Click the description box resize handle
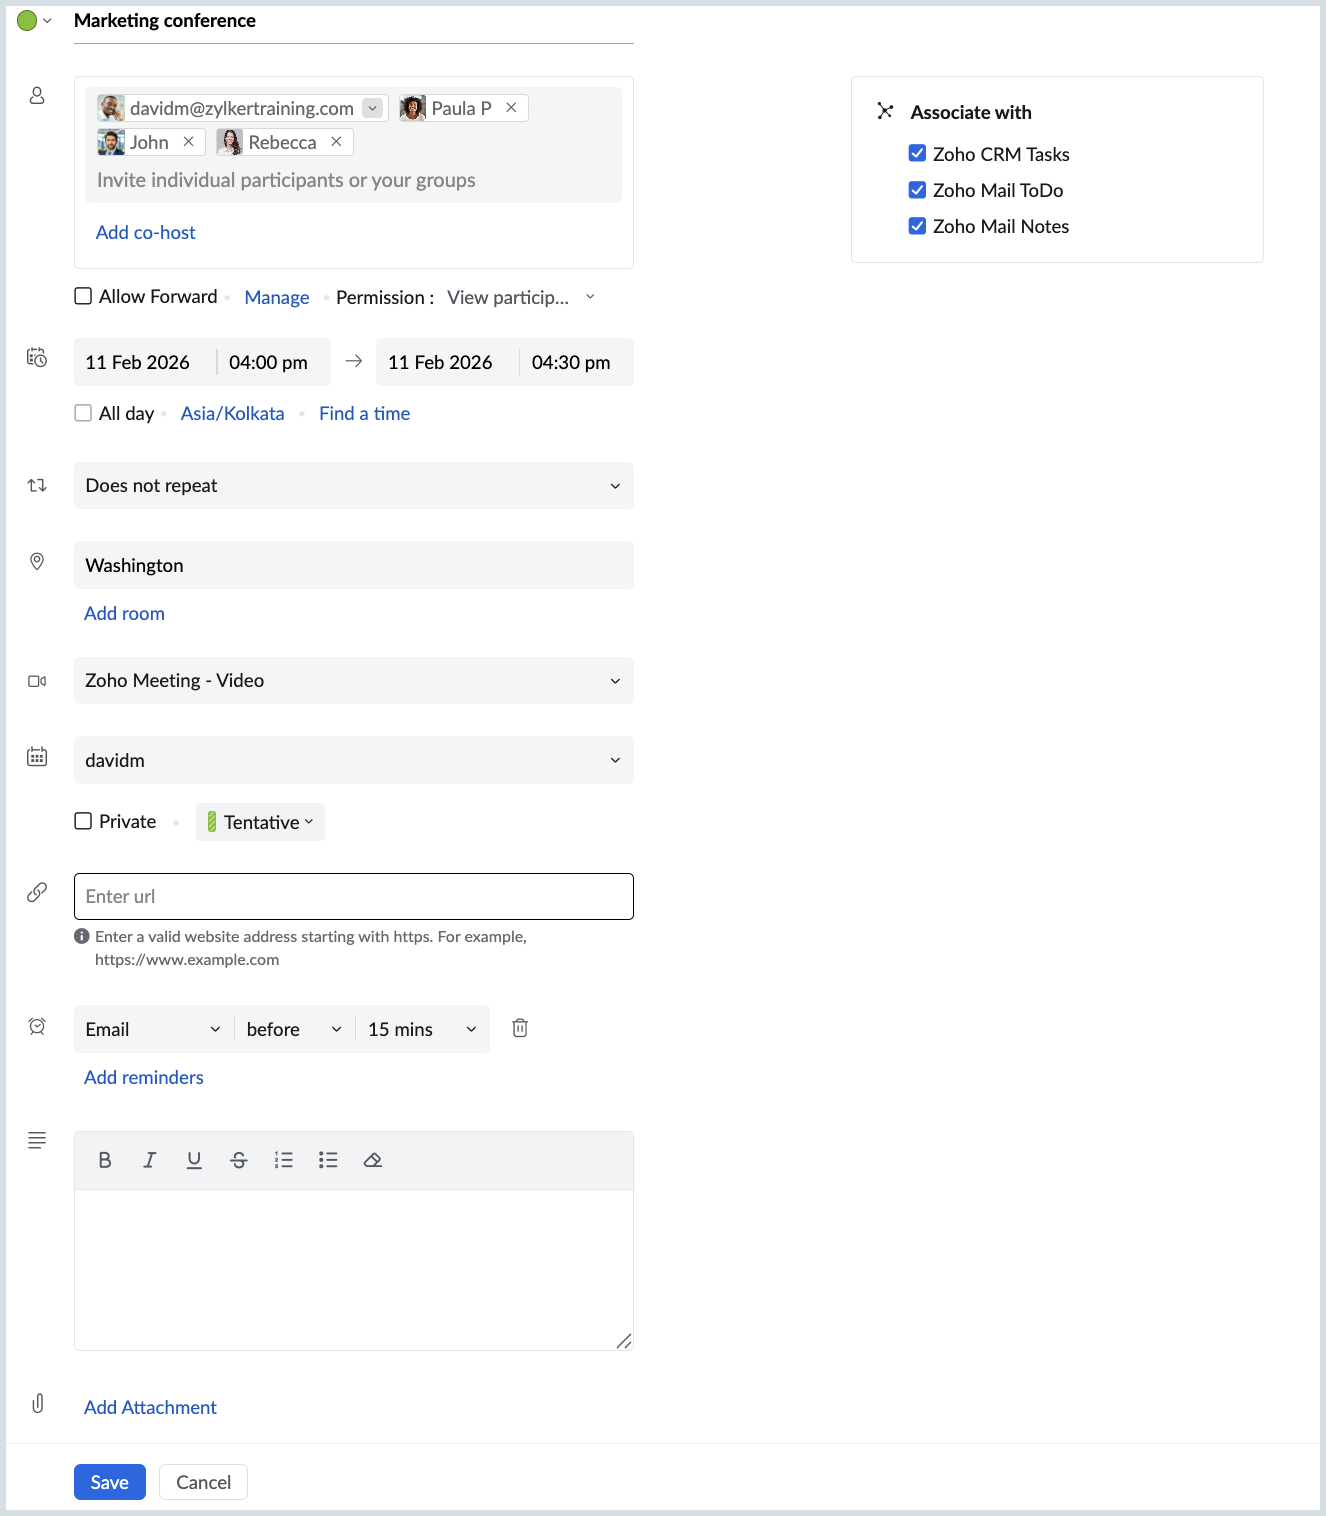Screen dimensions: 1326x1516 tap(624, 1341)
